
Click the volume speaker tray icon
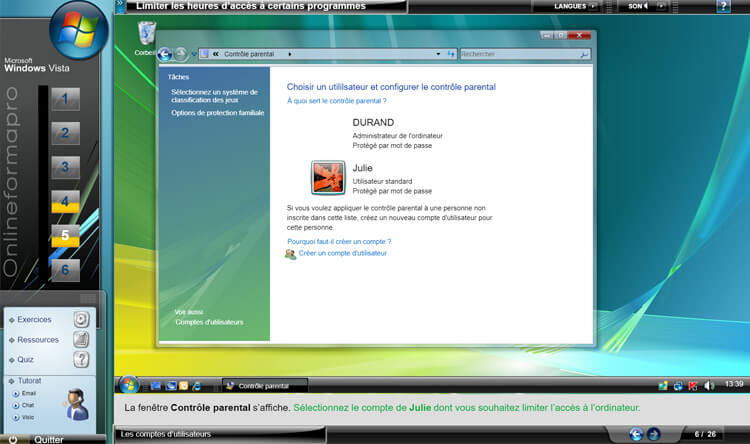coord(709,386)
